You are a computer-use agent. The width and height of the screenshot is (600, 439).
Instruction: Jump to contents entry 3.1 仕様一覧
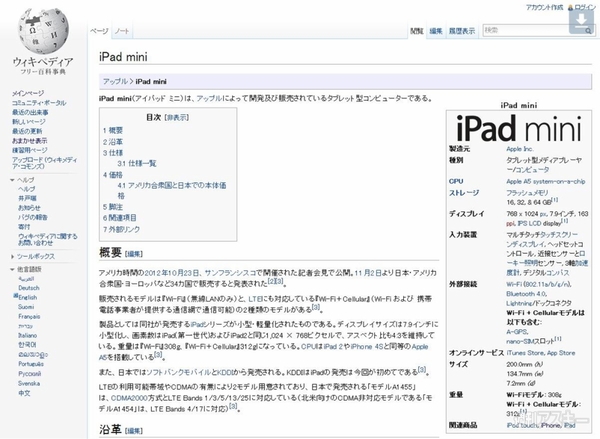click(137, 164)
